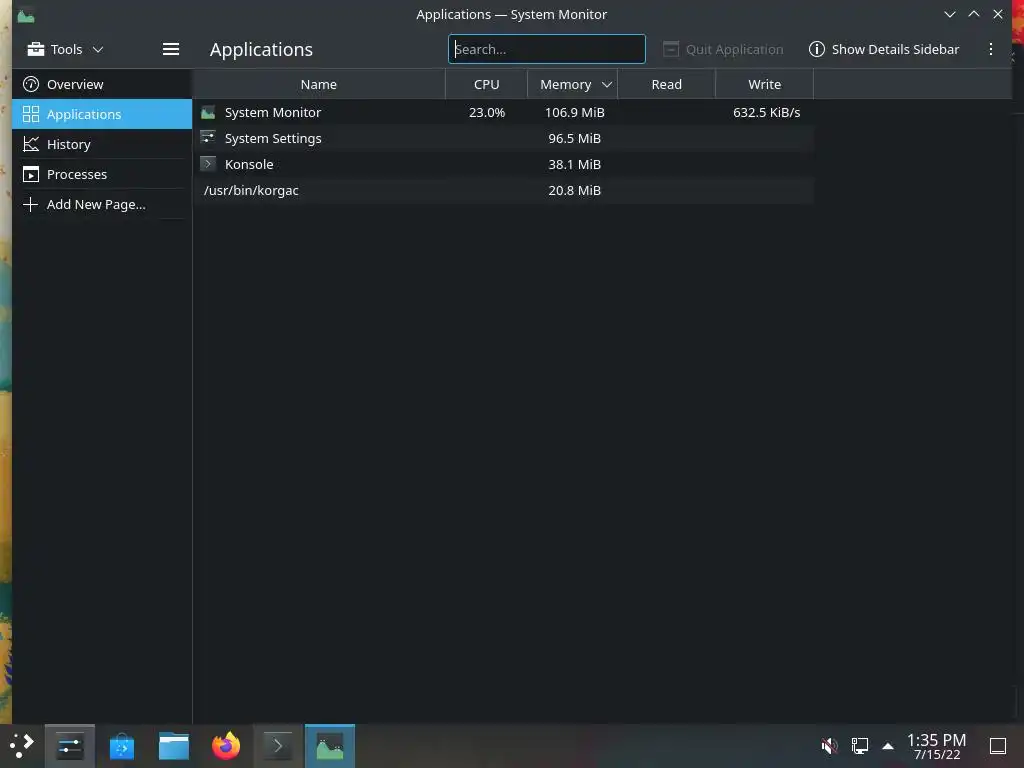The height and width of the screenshot is (768, 1024).
Task: Switch to Konsole in the taskbar
Action: (x=278, y=746)
